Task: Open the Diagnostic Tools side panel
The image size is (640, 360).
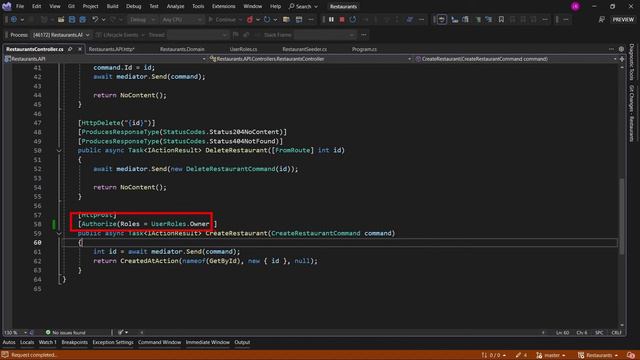Action: pyautogui.click(x=632, y=62)
